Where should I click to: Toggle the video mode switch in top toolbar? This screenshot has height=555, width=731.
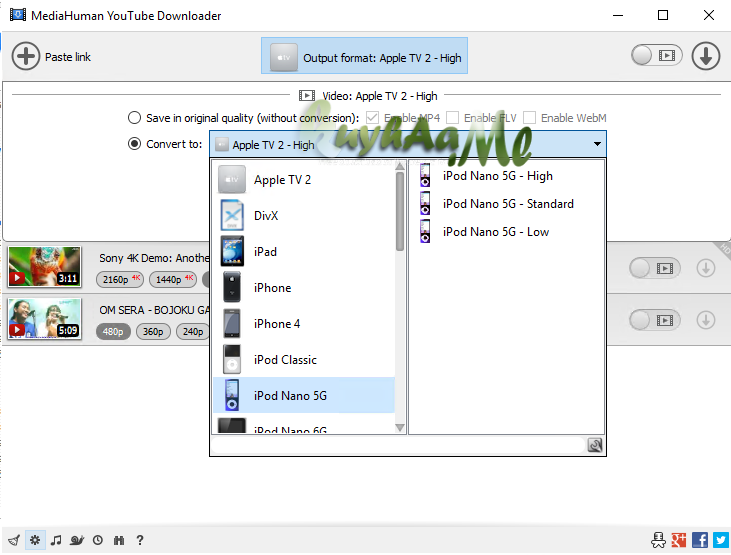(x=656, y=56)
